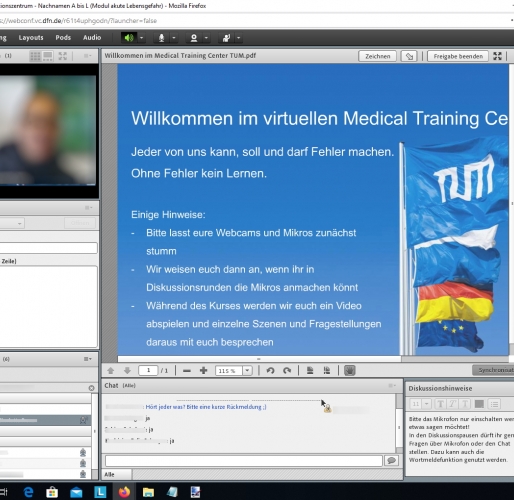Image resolution: width=514 pixels, height=500 pixels.
Task: Switch video pod to grid view
Action: [x=35, y=56]
